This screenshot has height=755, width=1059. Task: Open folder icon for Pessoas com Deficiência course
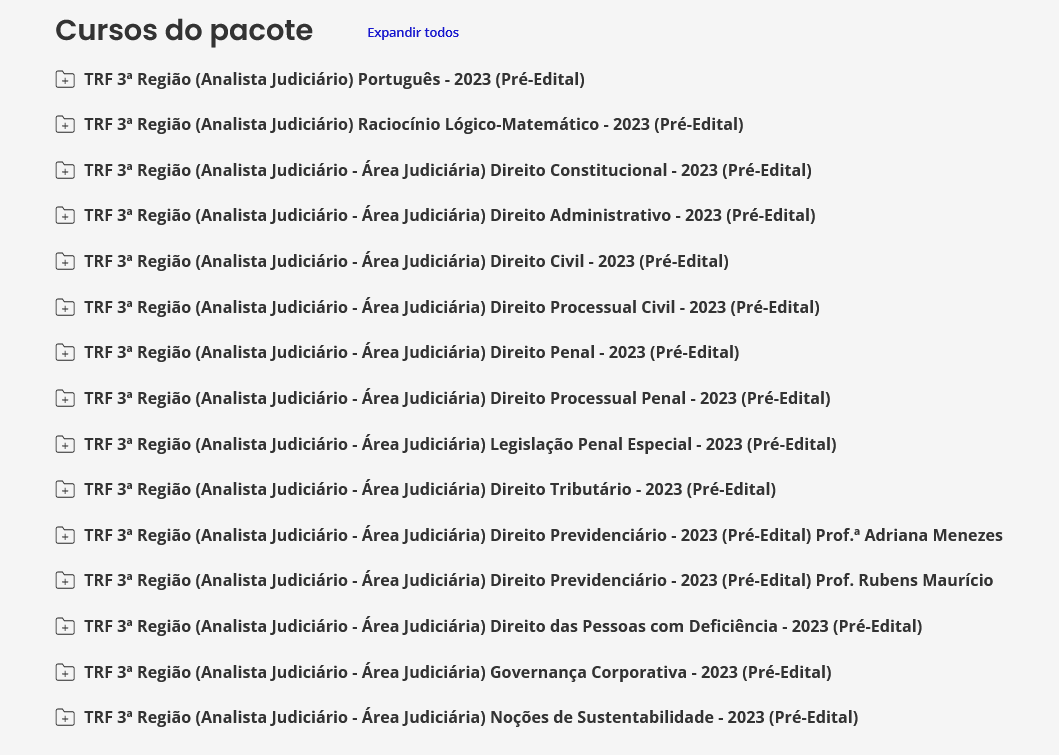65,627
